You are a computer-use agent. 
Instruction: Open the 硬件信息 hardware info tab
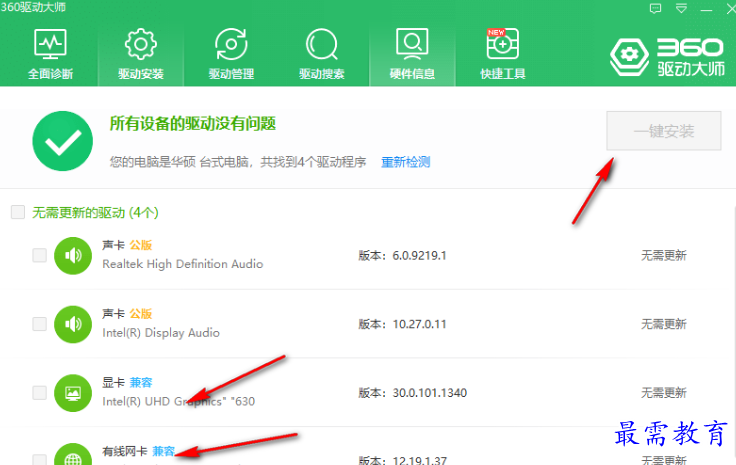[x=412, y=54]
